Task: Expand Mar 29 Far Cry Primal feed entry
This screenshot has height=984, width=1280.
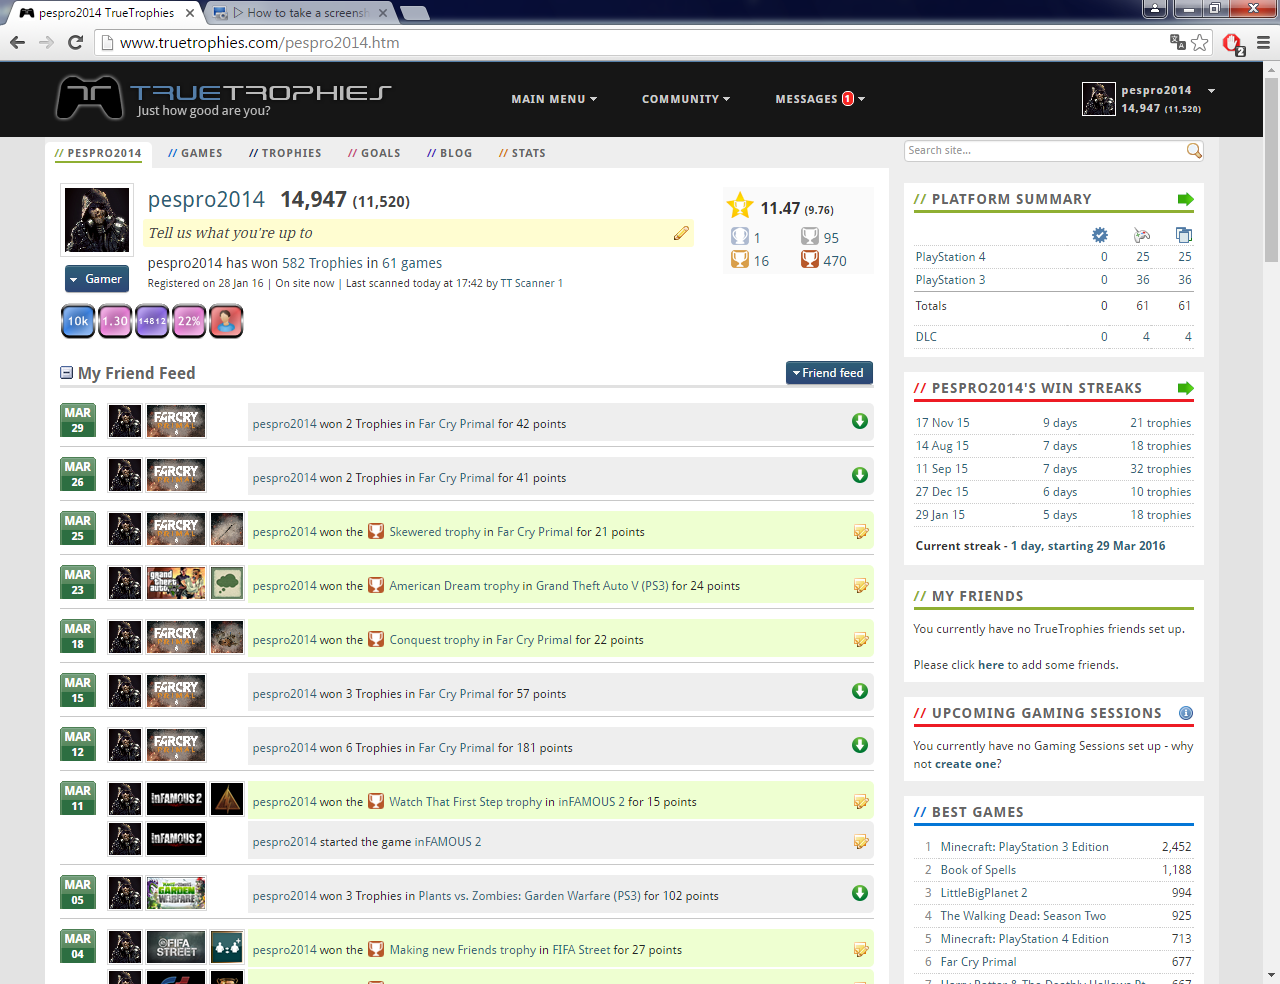Action: click(859, 421)
